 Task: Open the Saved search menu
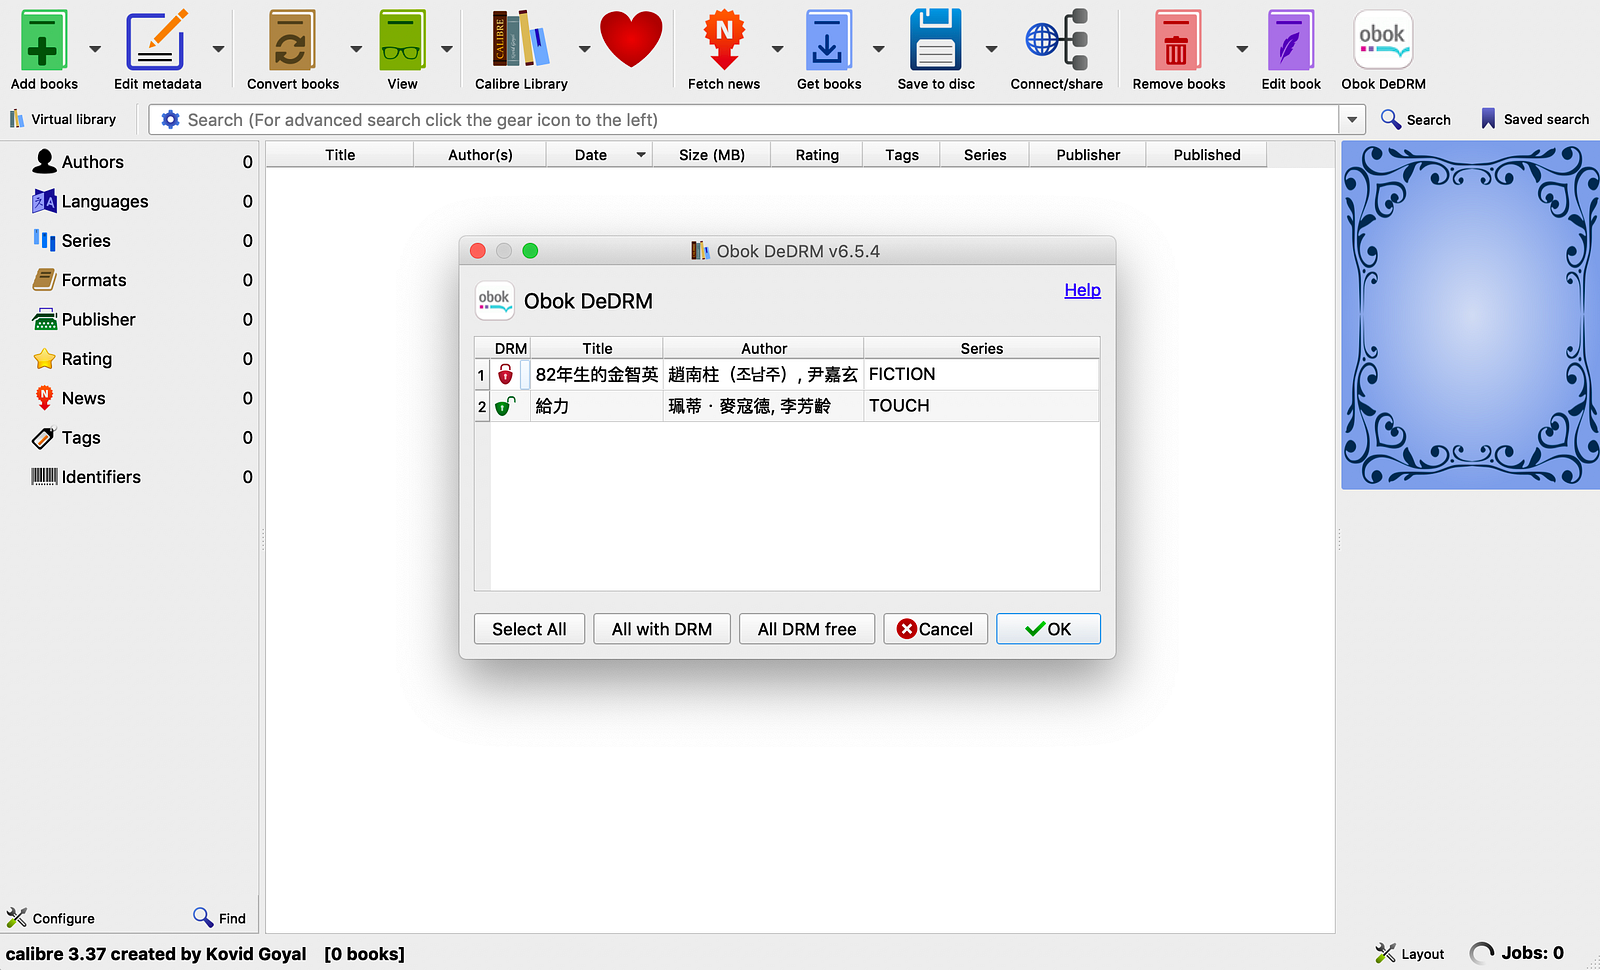1534,119
